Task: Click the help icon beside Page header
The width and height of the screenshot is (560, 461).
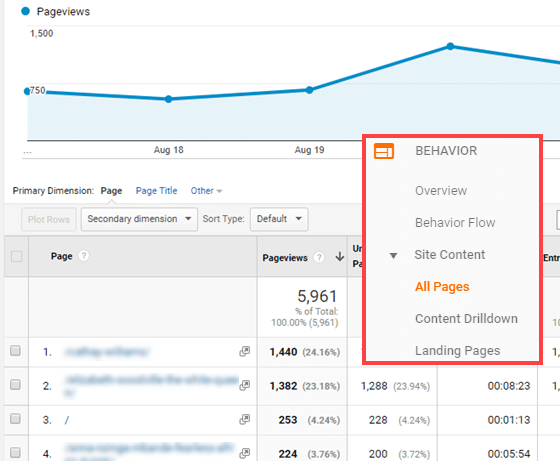Action: click(84, 256)
